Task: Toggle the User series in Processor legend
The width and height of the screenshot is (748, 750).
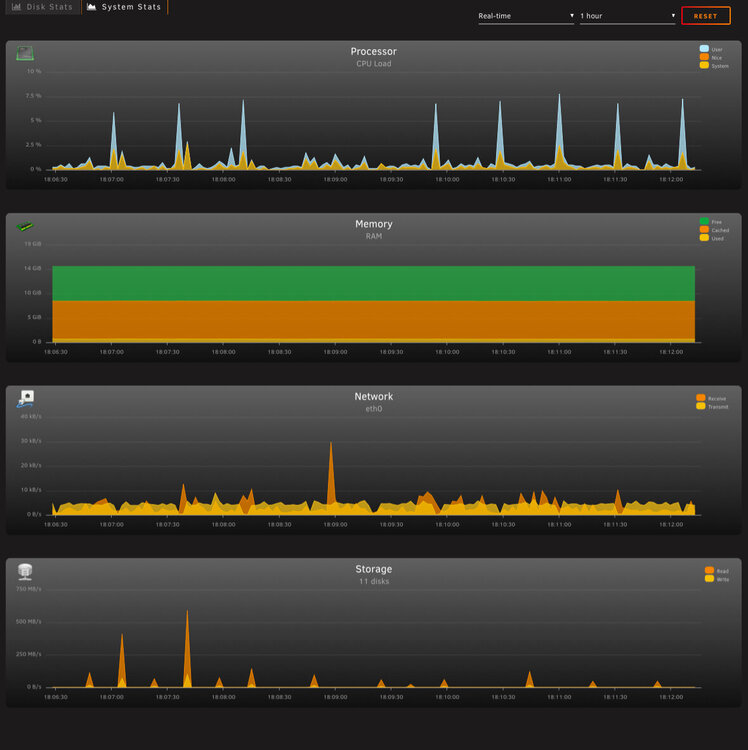Action: 711,49
